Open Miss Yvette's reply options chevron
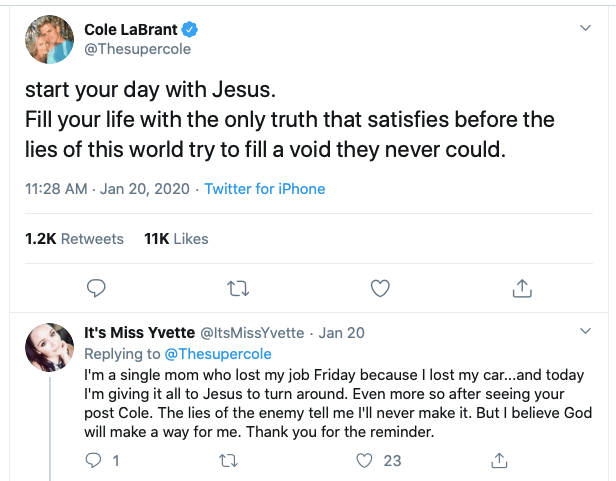 coord(586,330)
